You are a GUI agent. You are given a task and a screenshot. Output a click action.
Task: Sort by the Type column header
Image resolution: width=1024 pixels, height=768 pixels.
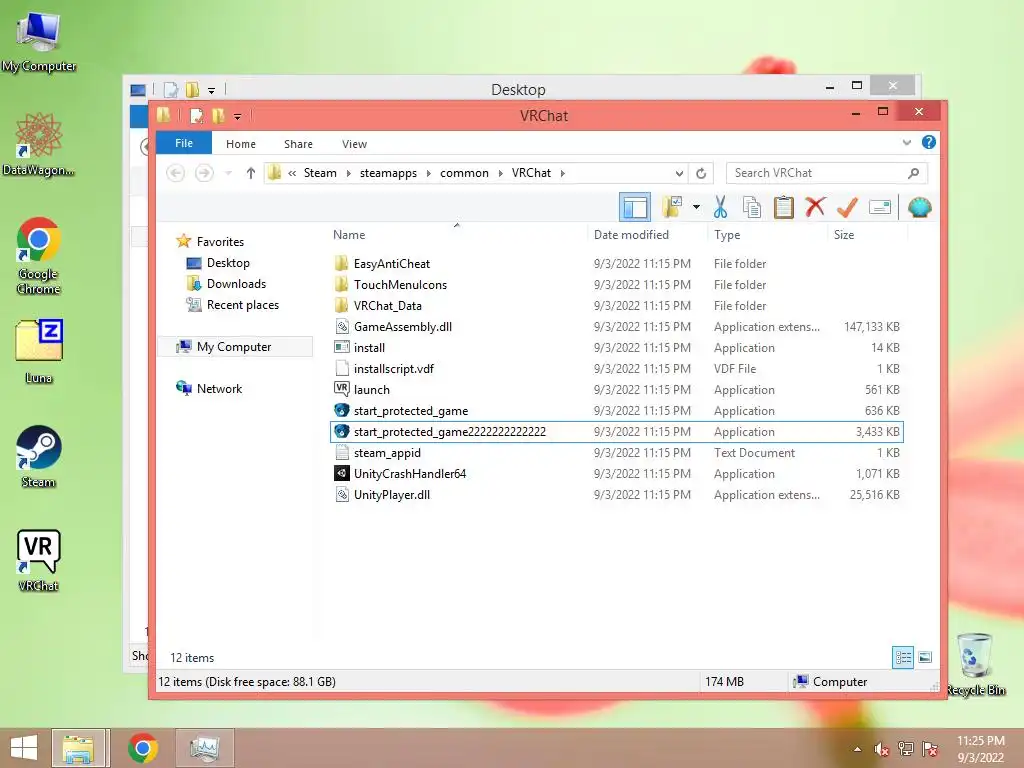[727, 234]
